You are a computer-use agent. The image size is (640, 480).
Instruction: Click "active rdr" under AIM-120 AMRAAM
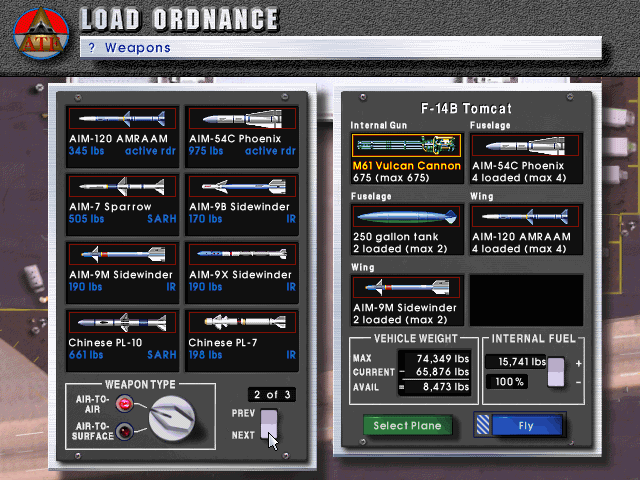click(150, 151)
